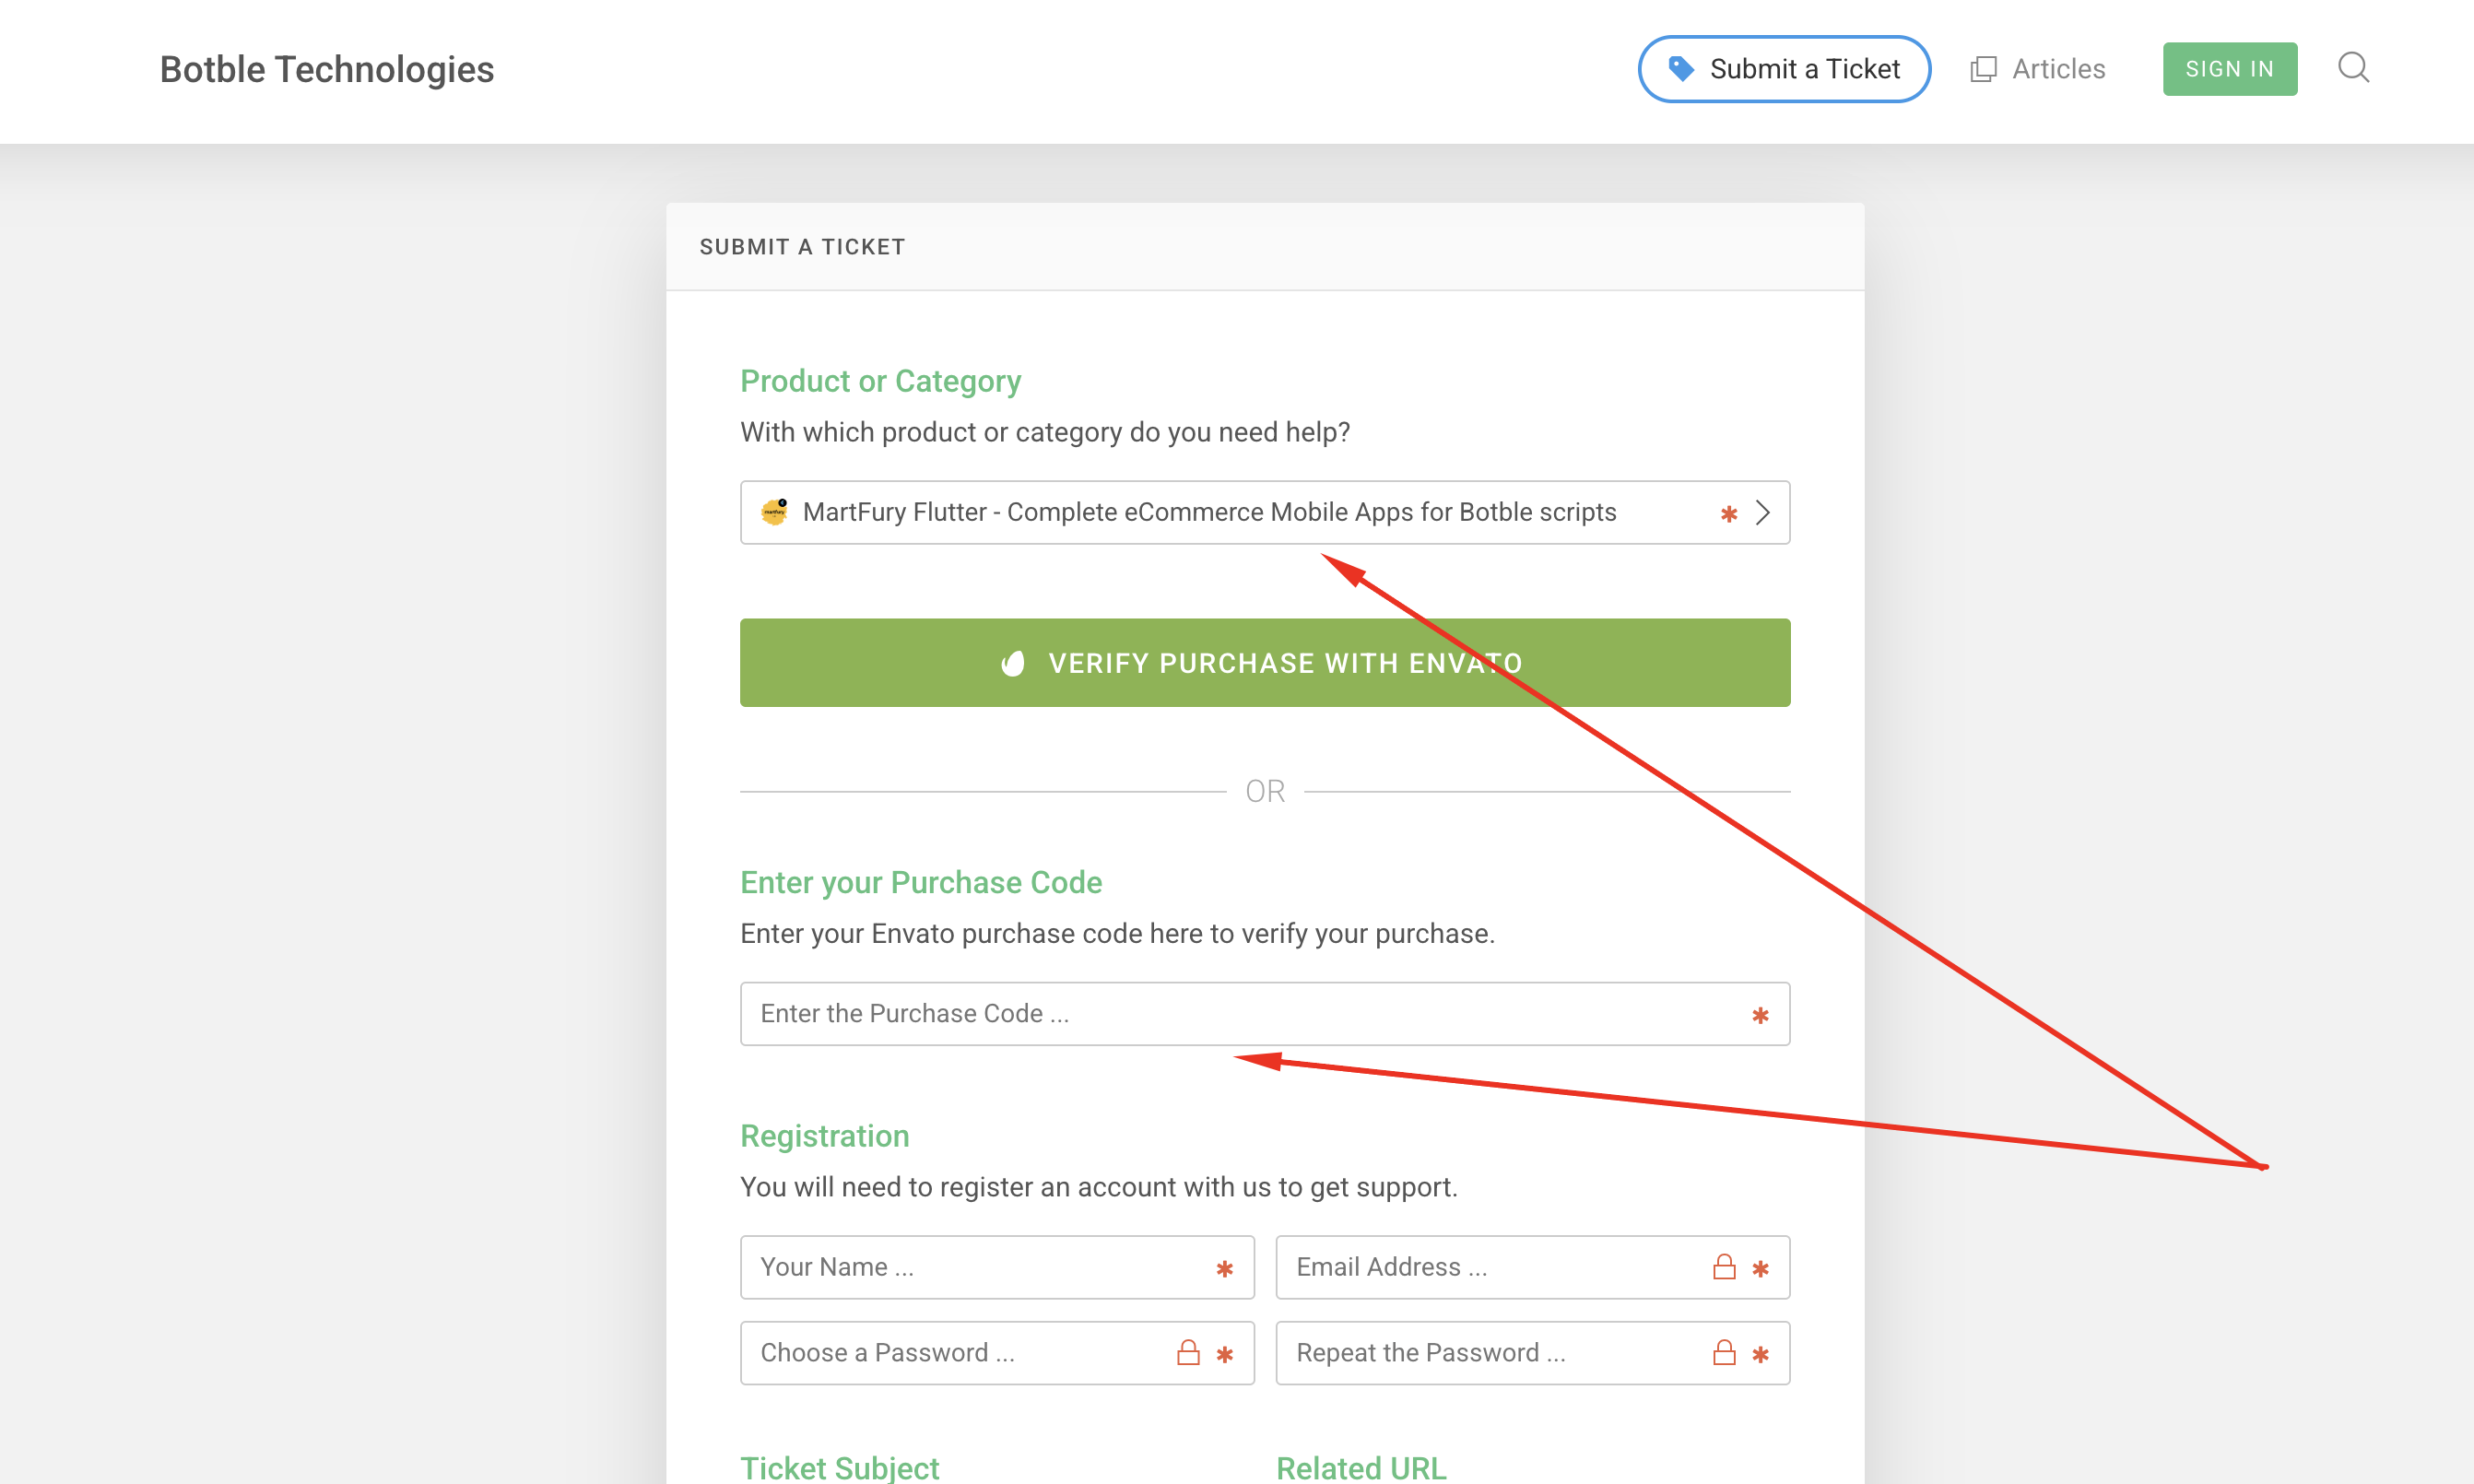The image size is (2474, 1484).
Task: Click the lock icon in Repeat the Password field
Action: 1724,1353
